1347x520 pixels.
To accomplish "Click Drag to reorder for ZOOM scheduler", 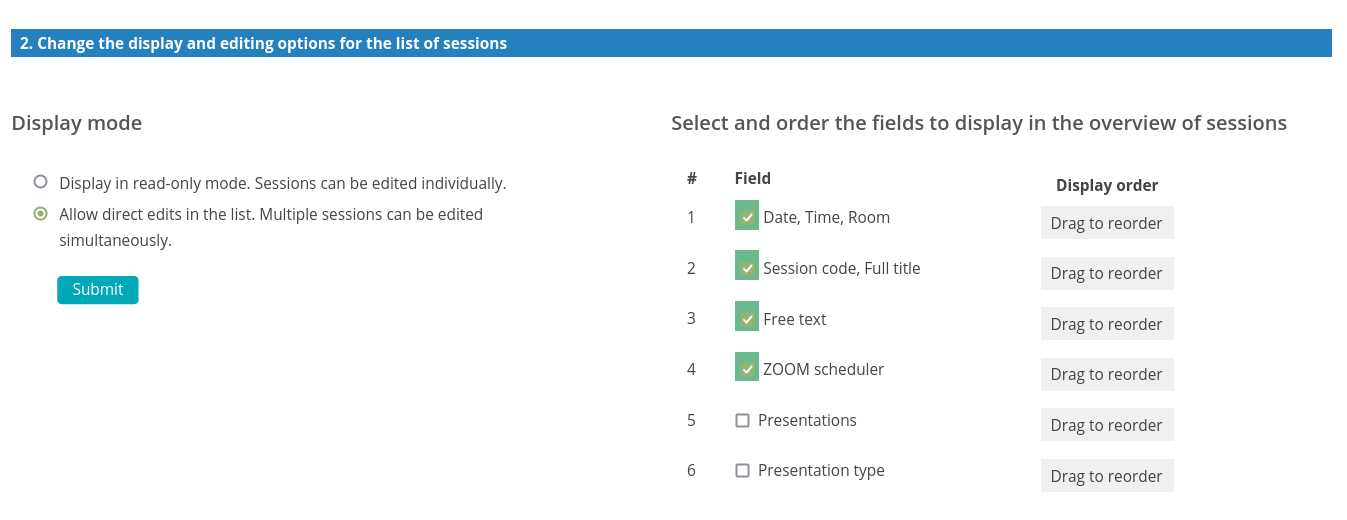I will [1107, 374].
